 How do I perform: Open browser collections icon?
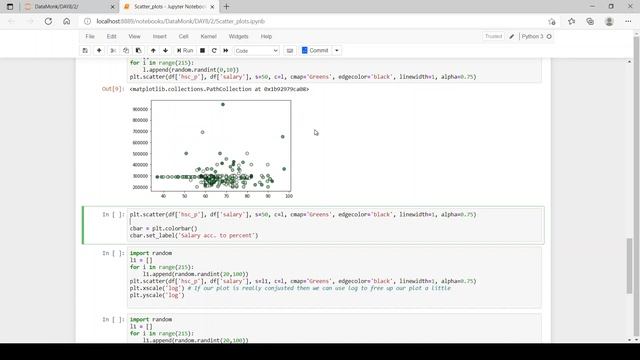[590, 21]
